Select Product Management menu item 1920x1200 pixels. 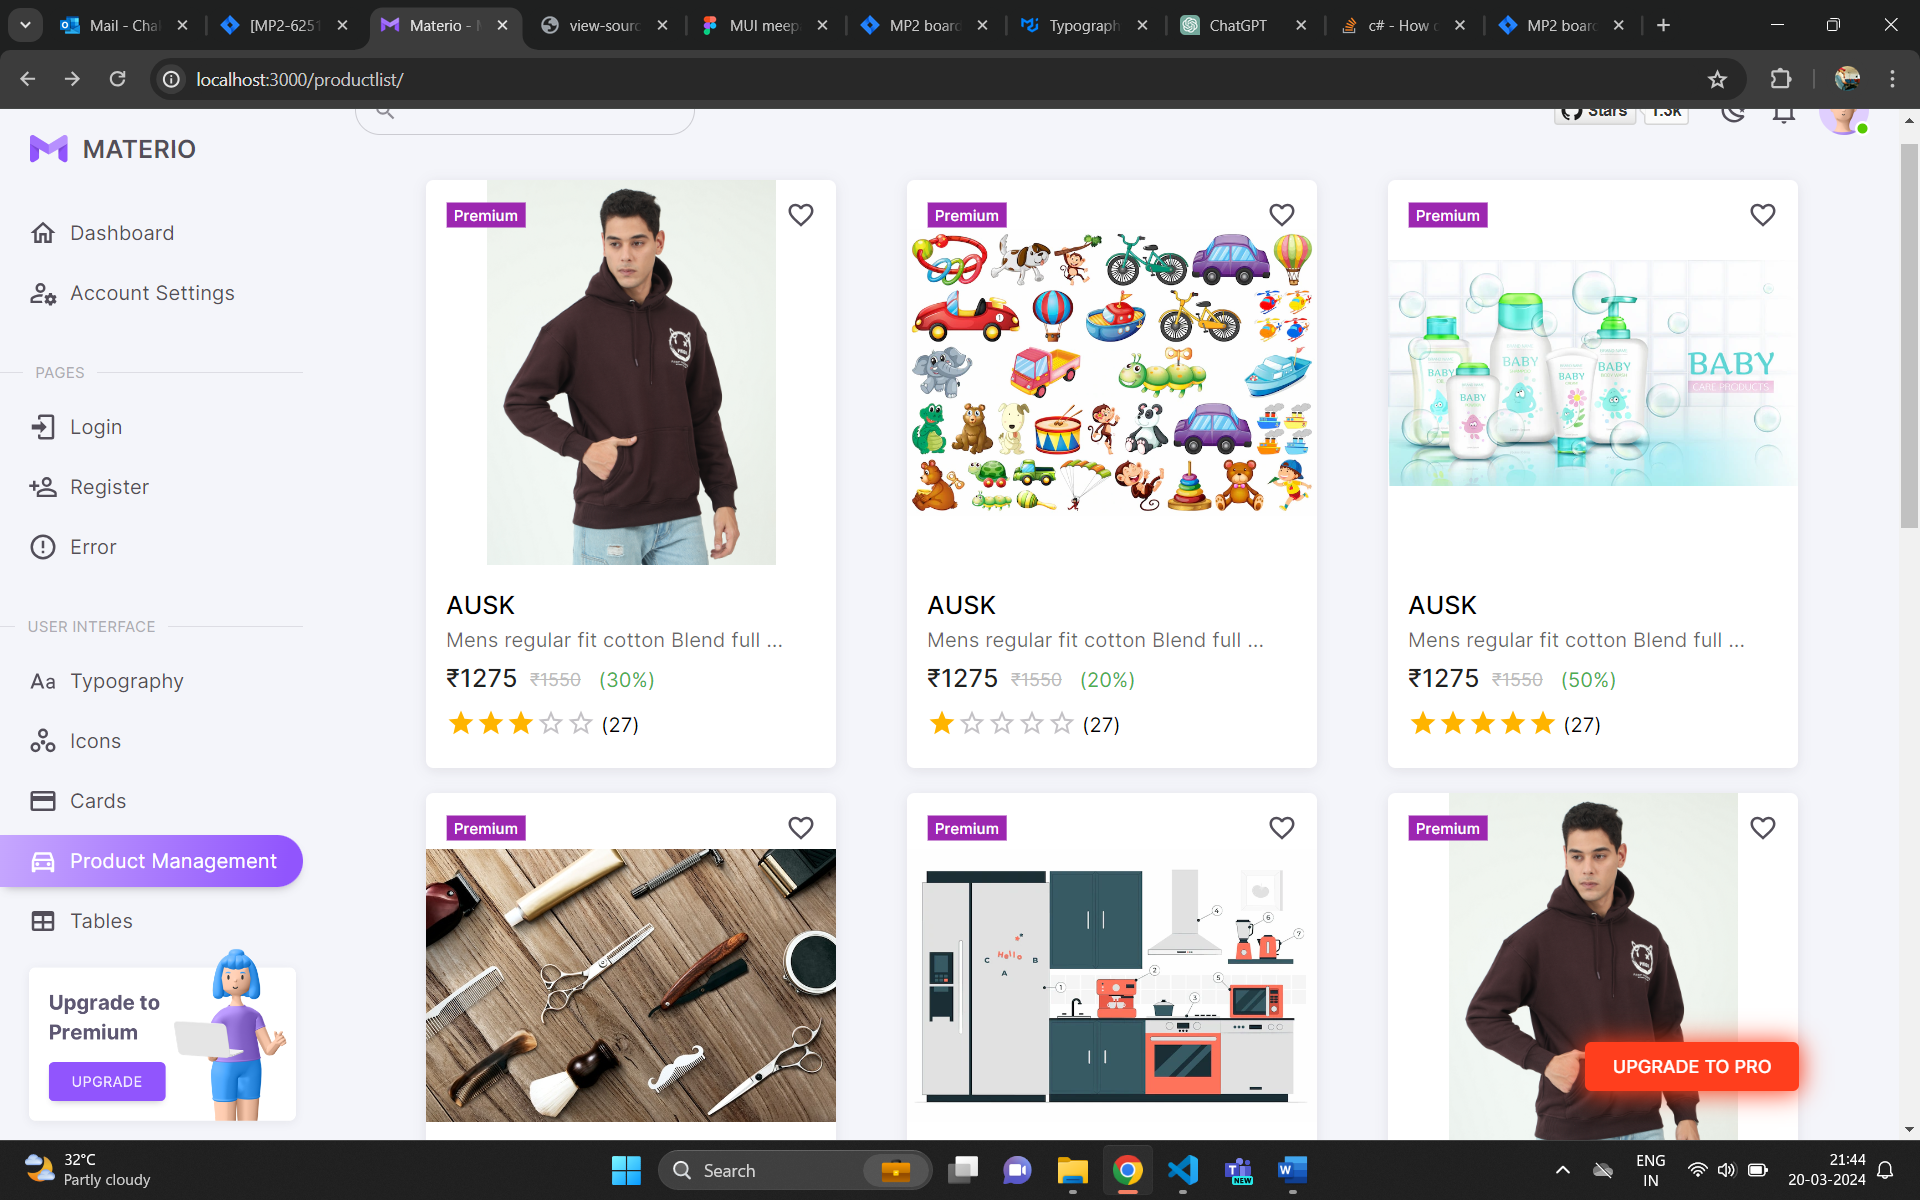pyautogui.click(x=151, y=861)
